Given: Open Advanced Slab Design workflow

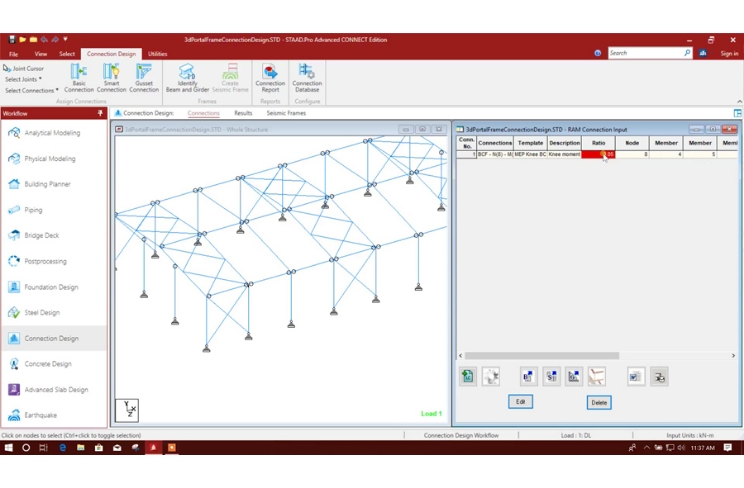Looking at the screenshot, I should (x=54, y=390).
